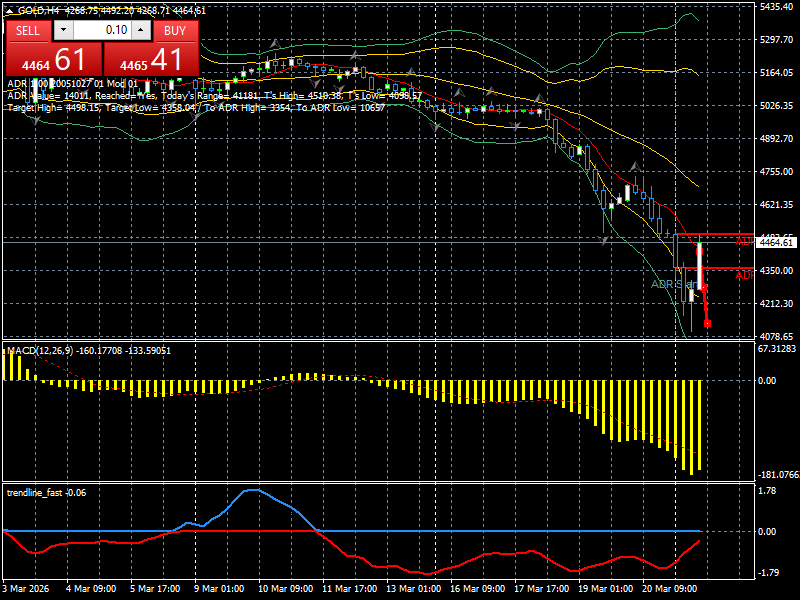Click the 4 Mar 09:00 time label
The width and height of the screenshot is (800, 600).
pyautogui.click(x=91, y=588)
